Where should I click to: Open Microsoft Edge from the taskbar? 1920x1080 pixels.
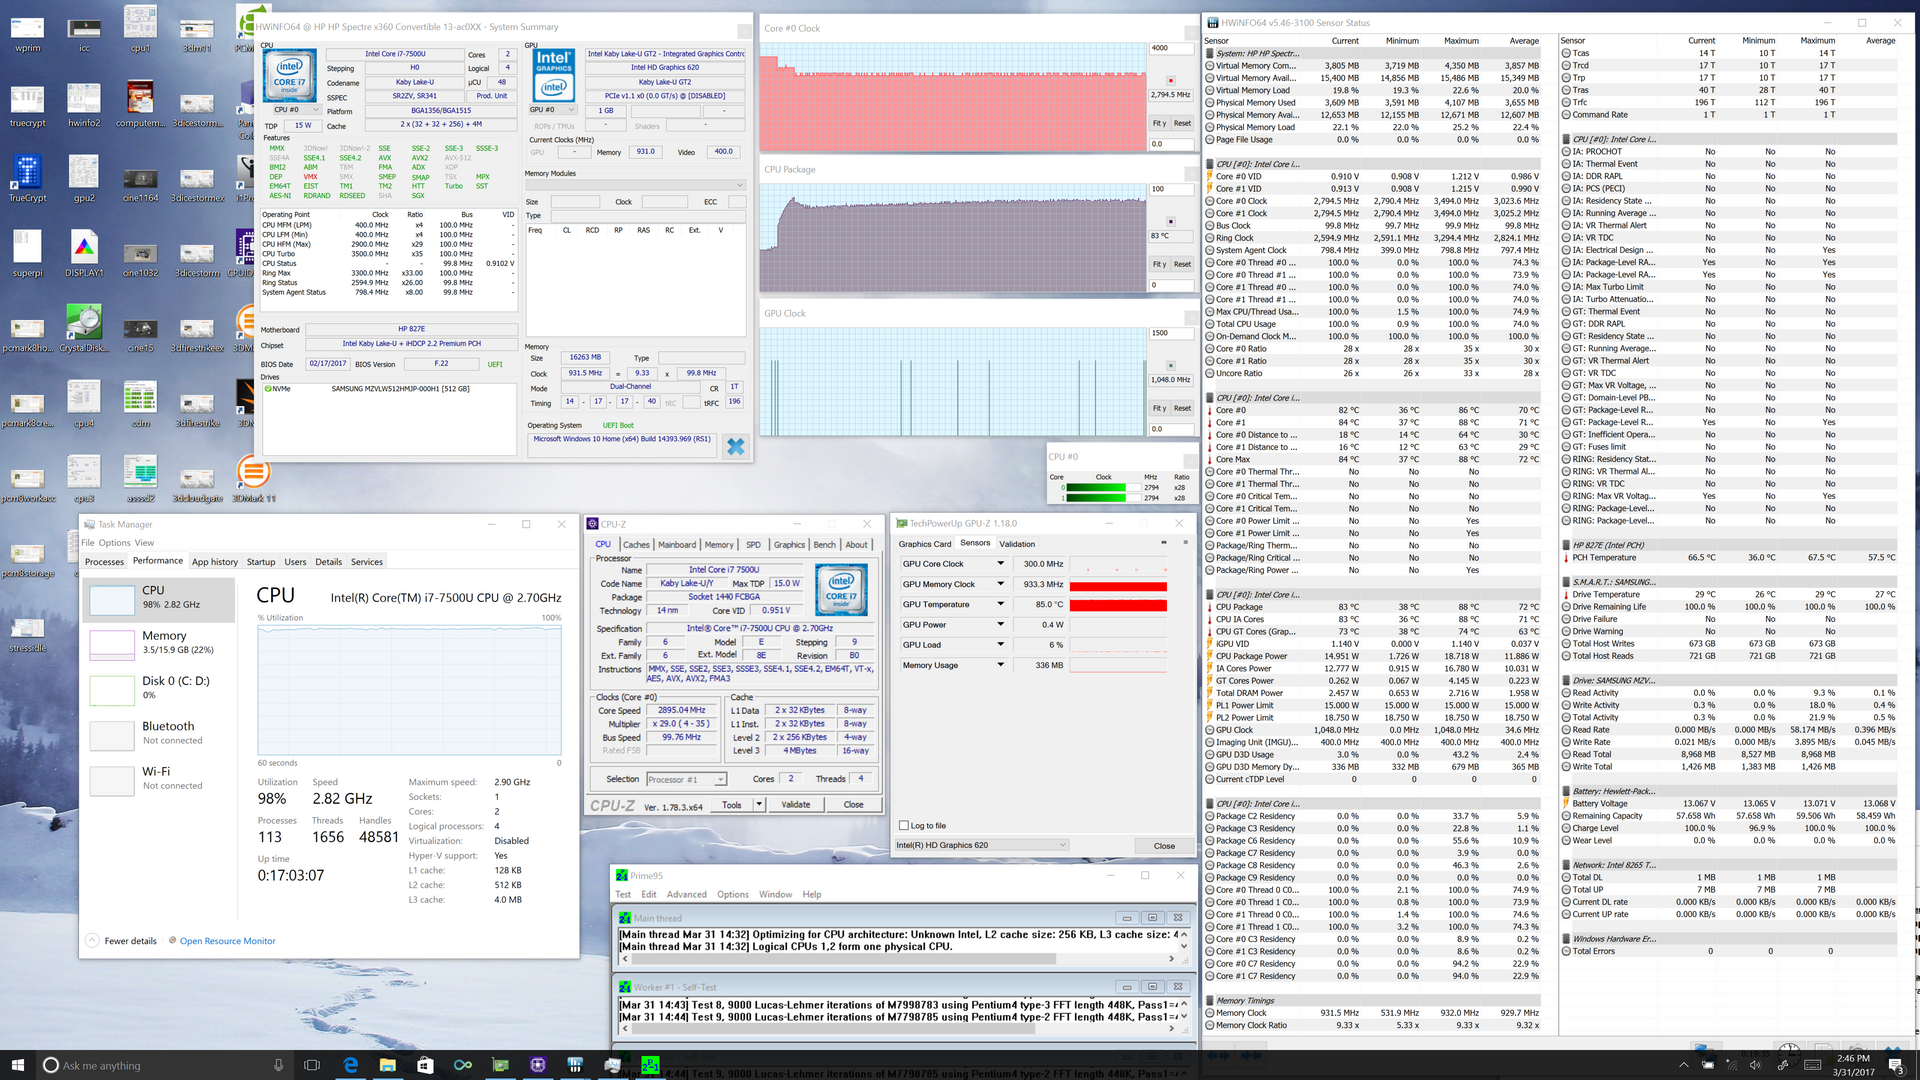pyautogui.click(x=350, y=1065)
